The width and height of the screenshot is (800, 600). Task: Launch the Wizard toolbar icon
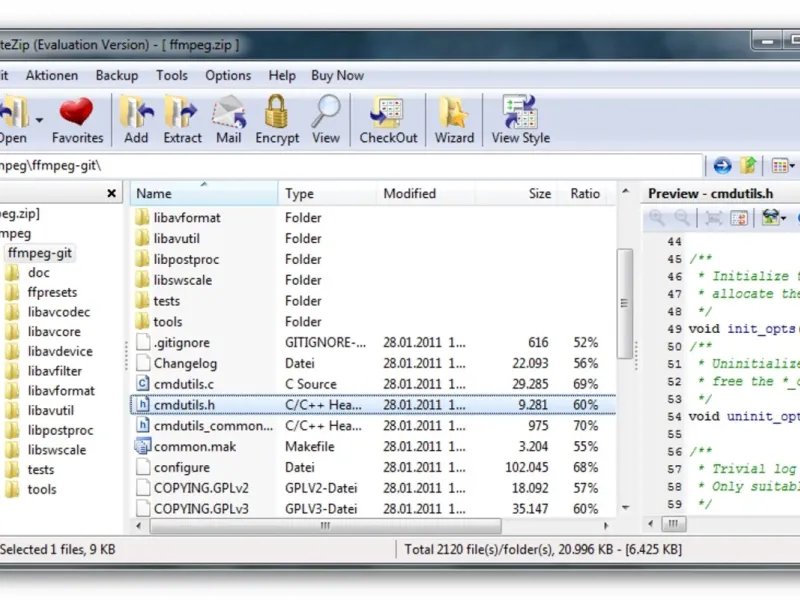(454, 111)
